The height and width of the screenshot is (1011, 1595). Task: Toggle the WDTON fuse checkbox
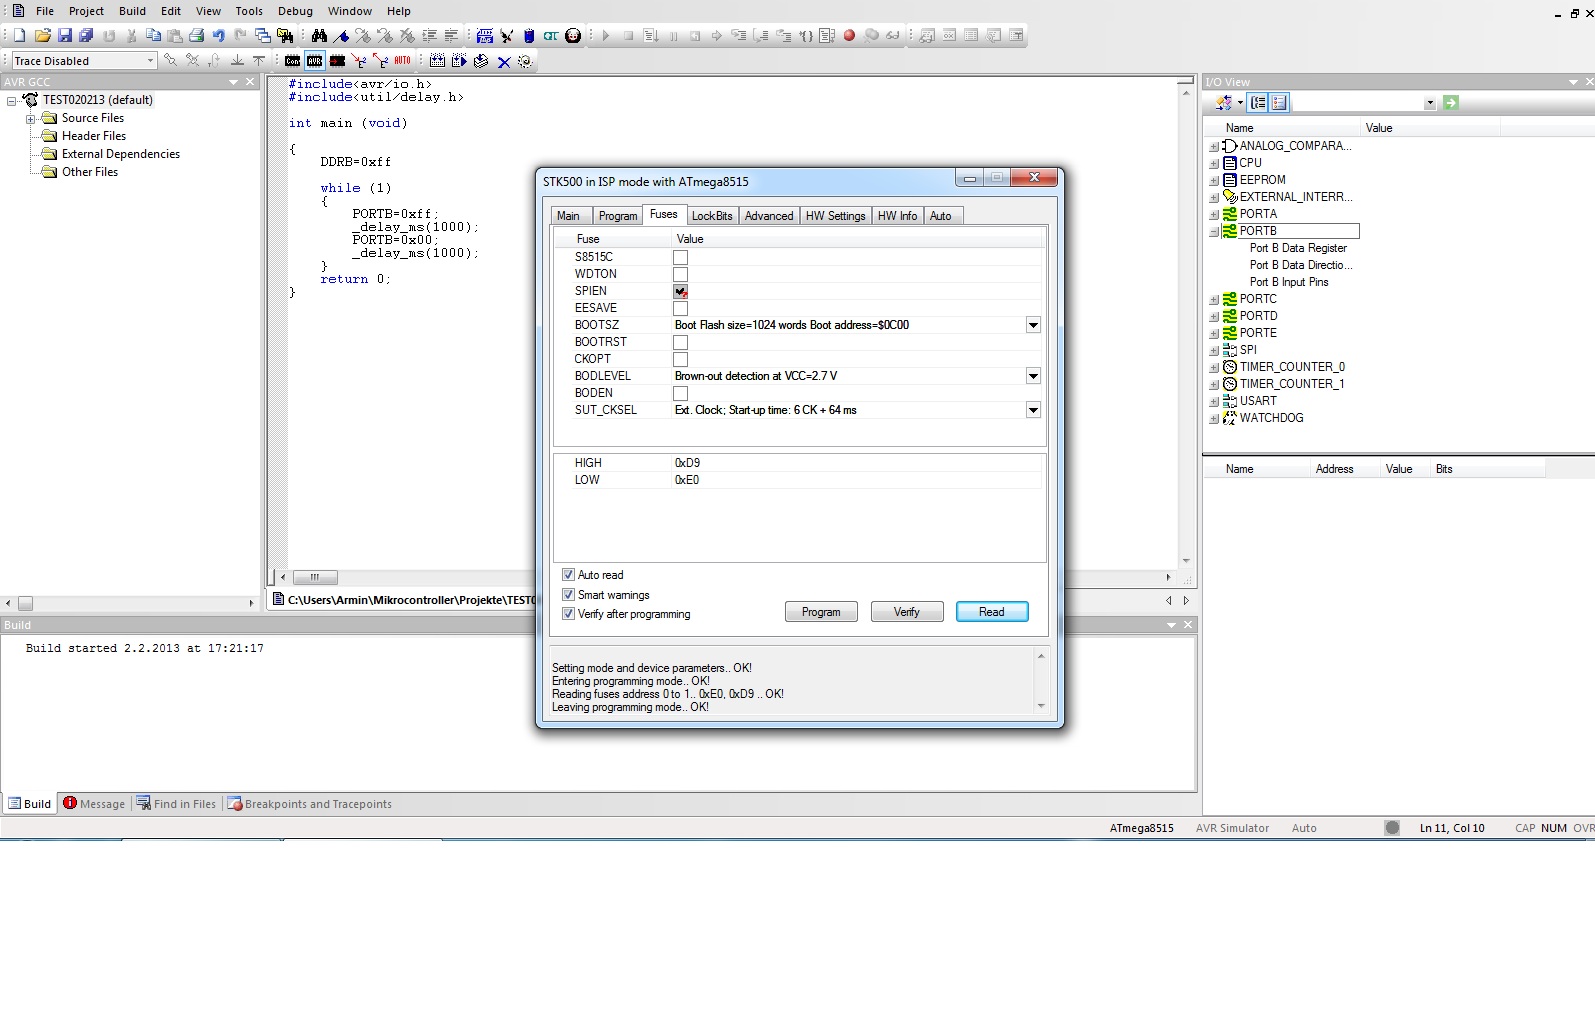point(681,274)
